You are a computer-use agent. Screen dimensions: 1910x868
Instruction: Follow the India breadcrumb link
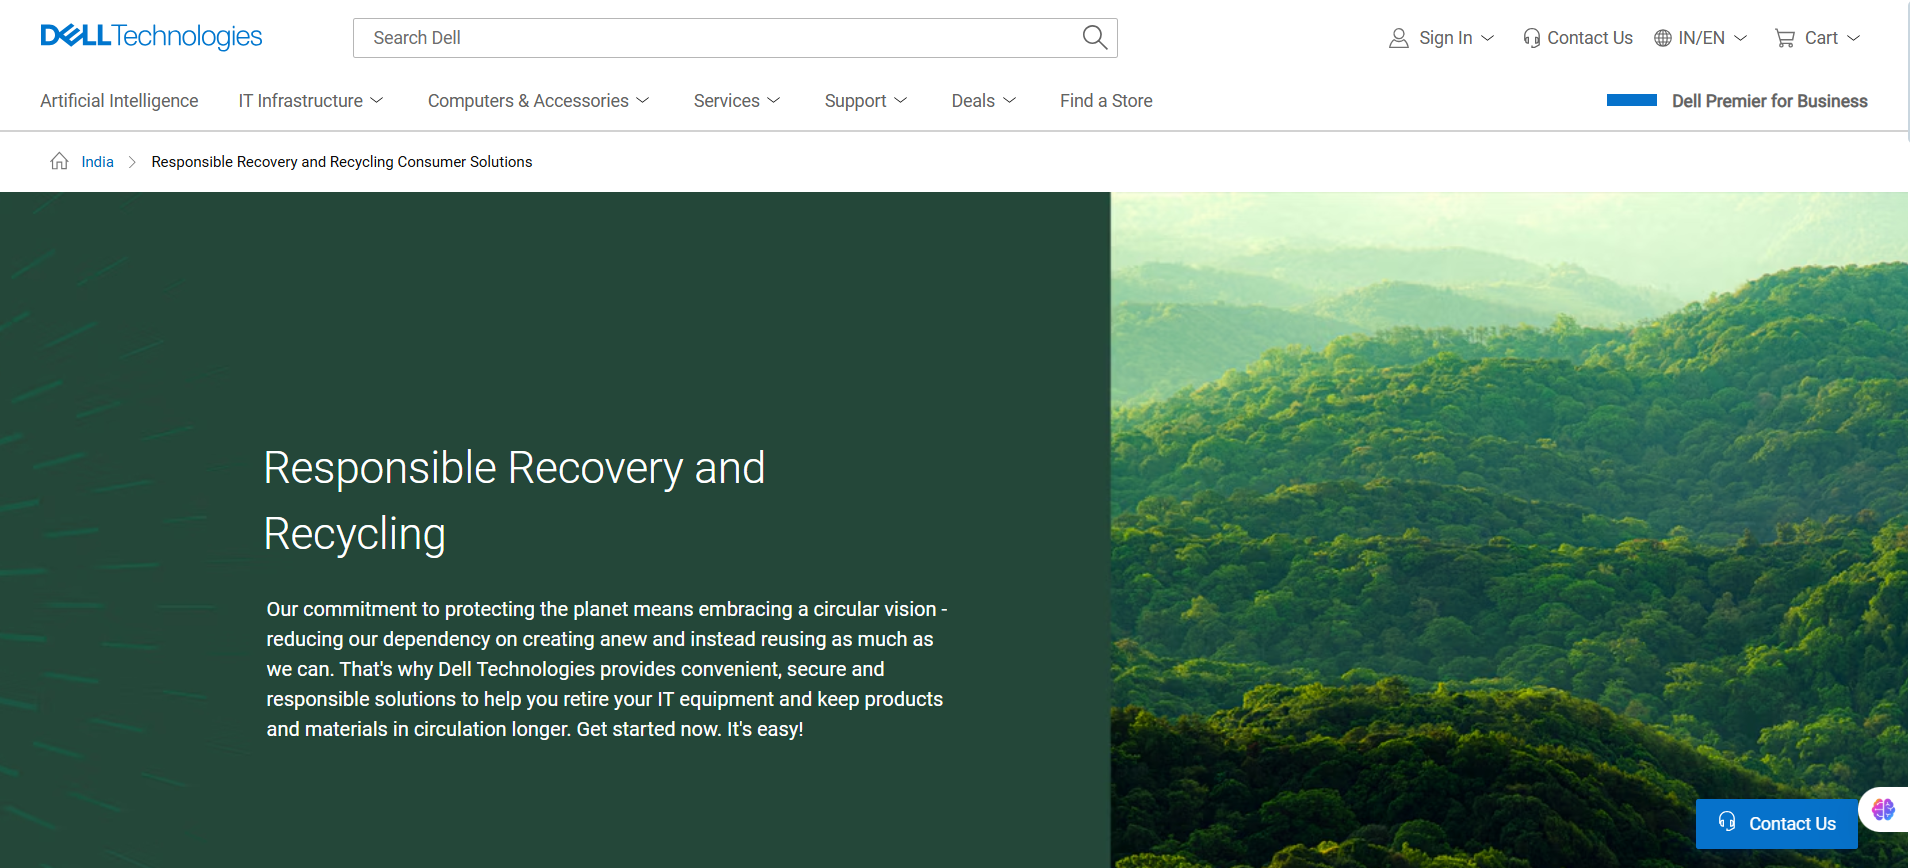97,162
